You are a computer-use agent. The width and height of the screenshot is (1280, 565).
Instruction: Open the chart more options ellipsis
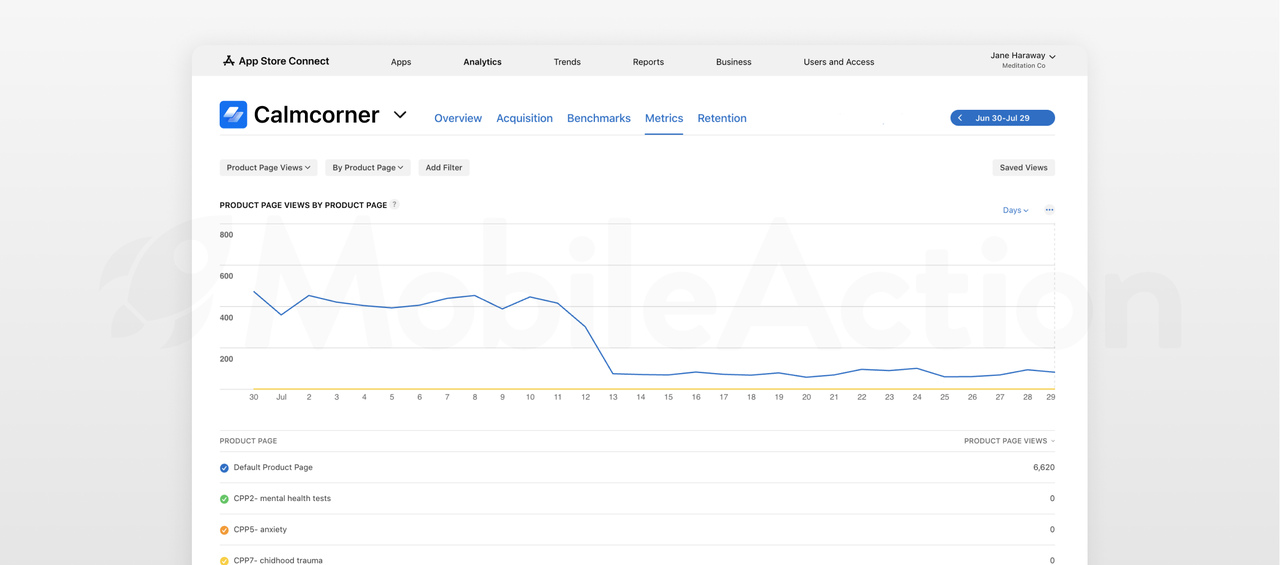click(x=1049, y=210)
